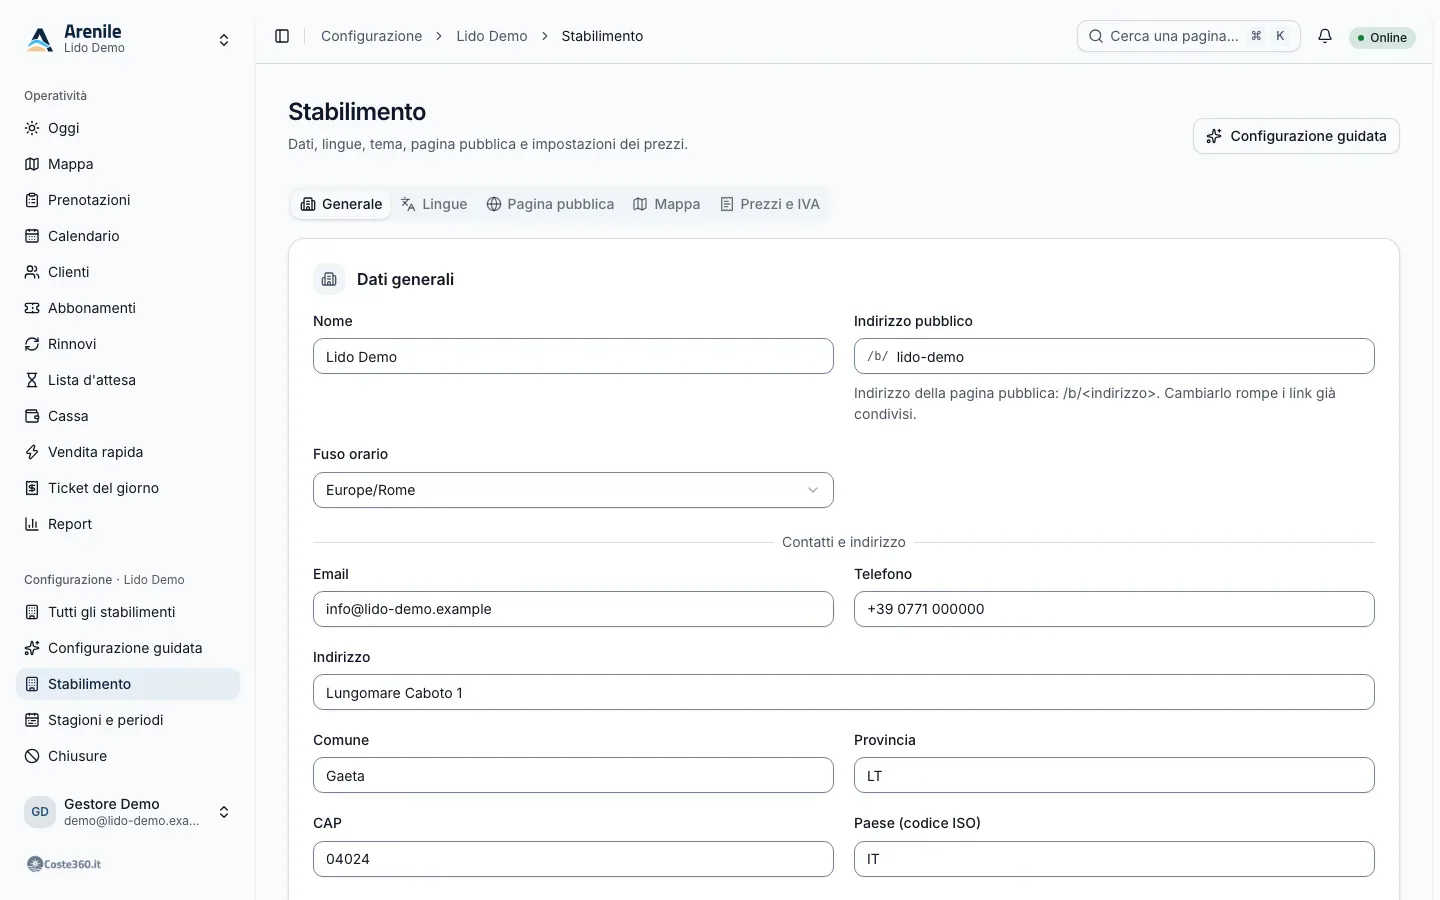1440x900 pixels.
Task: Click the CAP field
Action: 573,859
